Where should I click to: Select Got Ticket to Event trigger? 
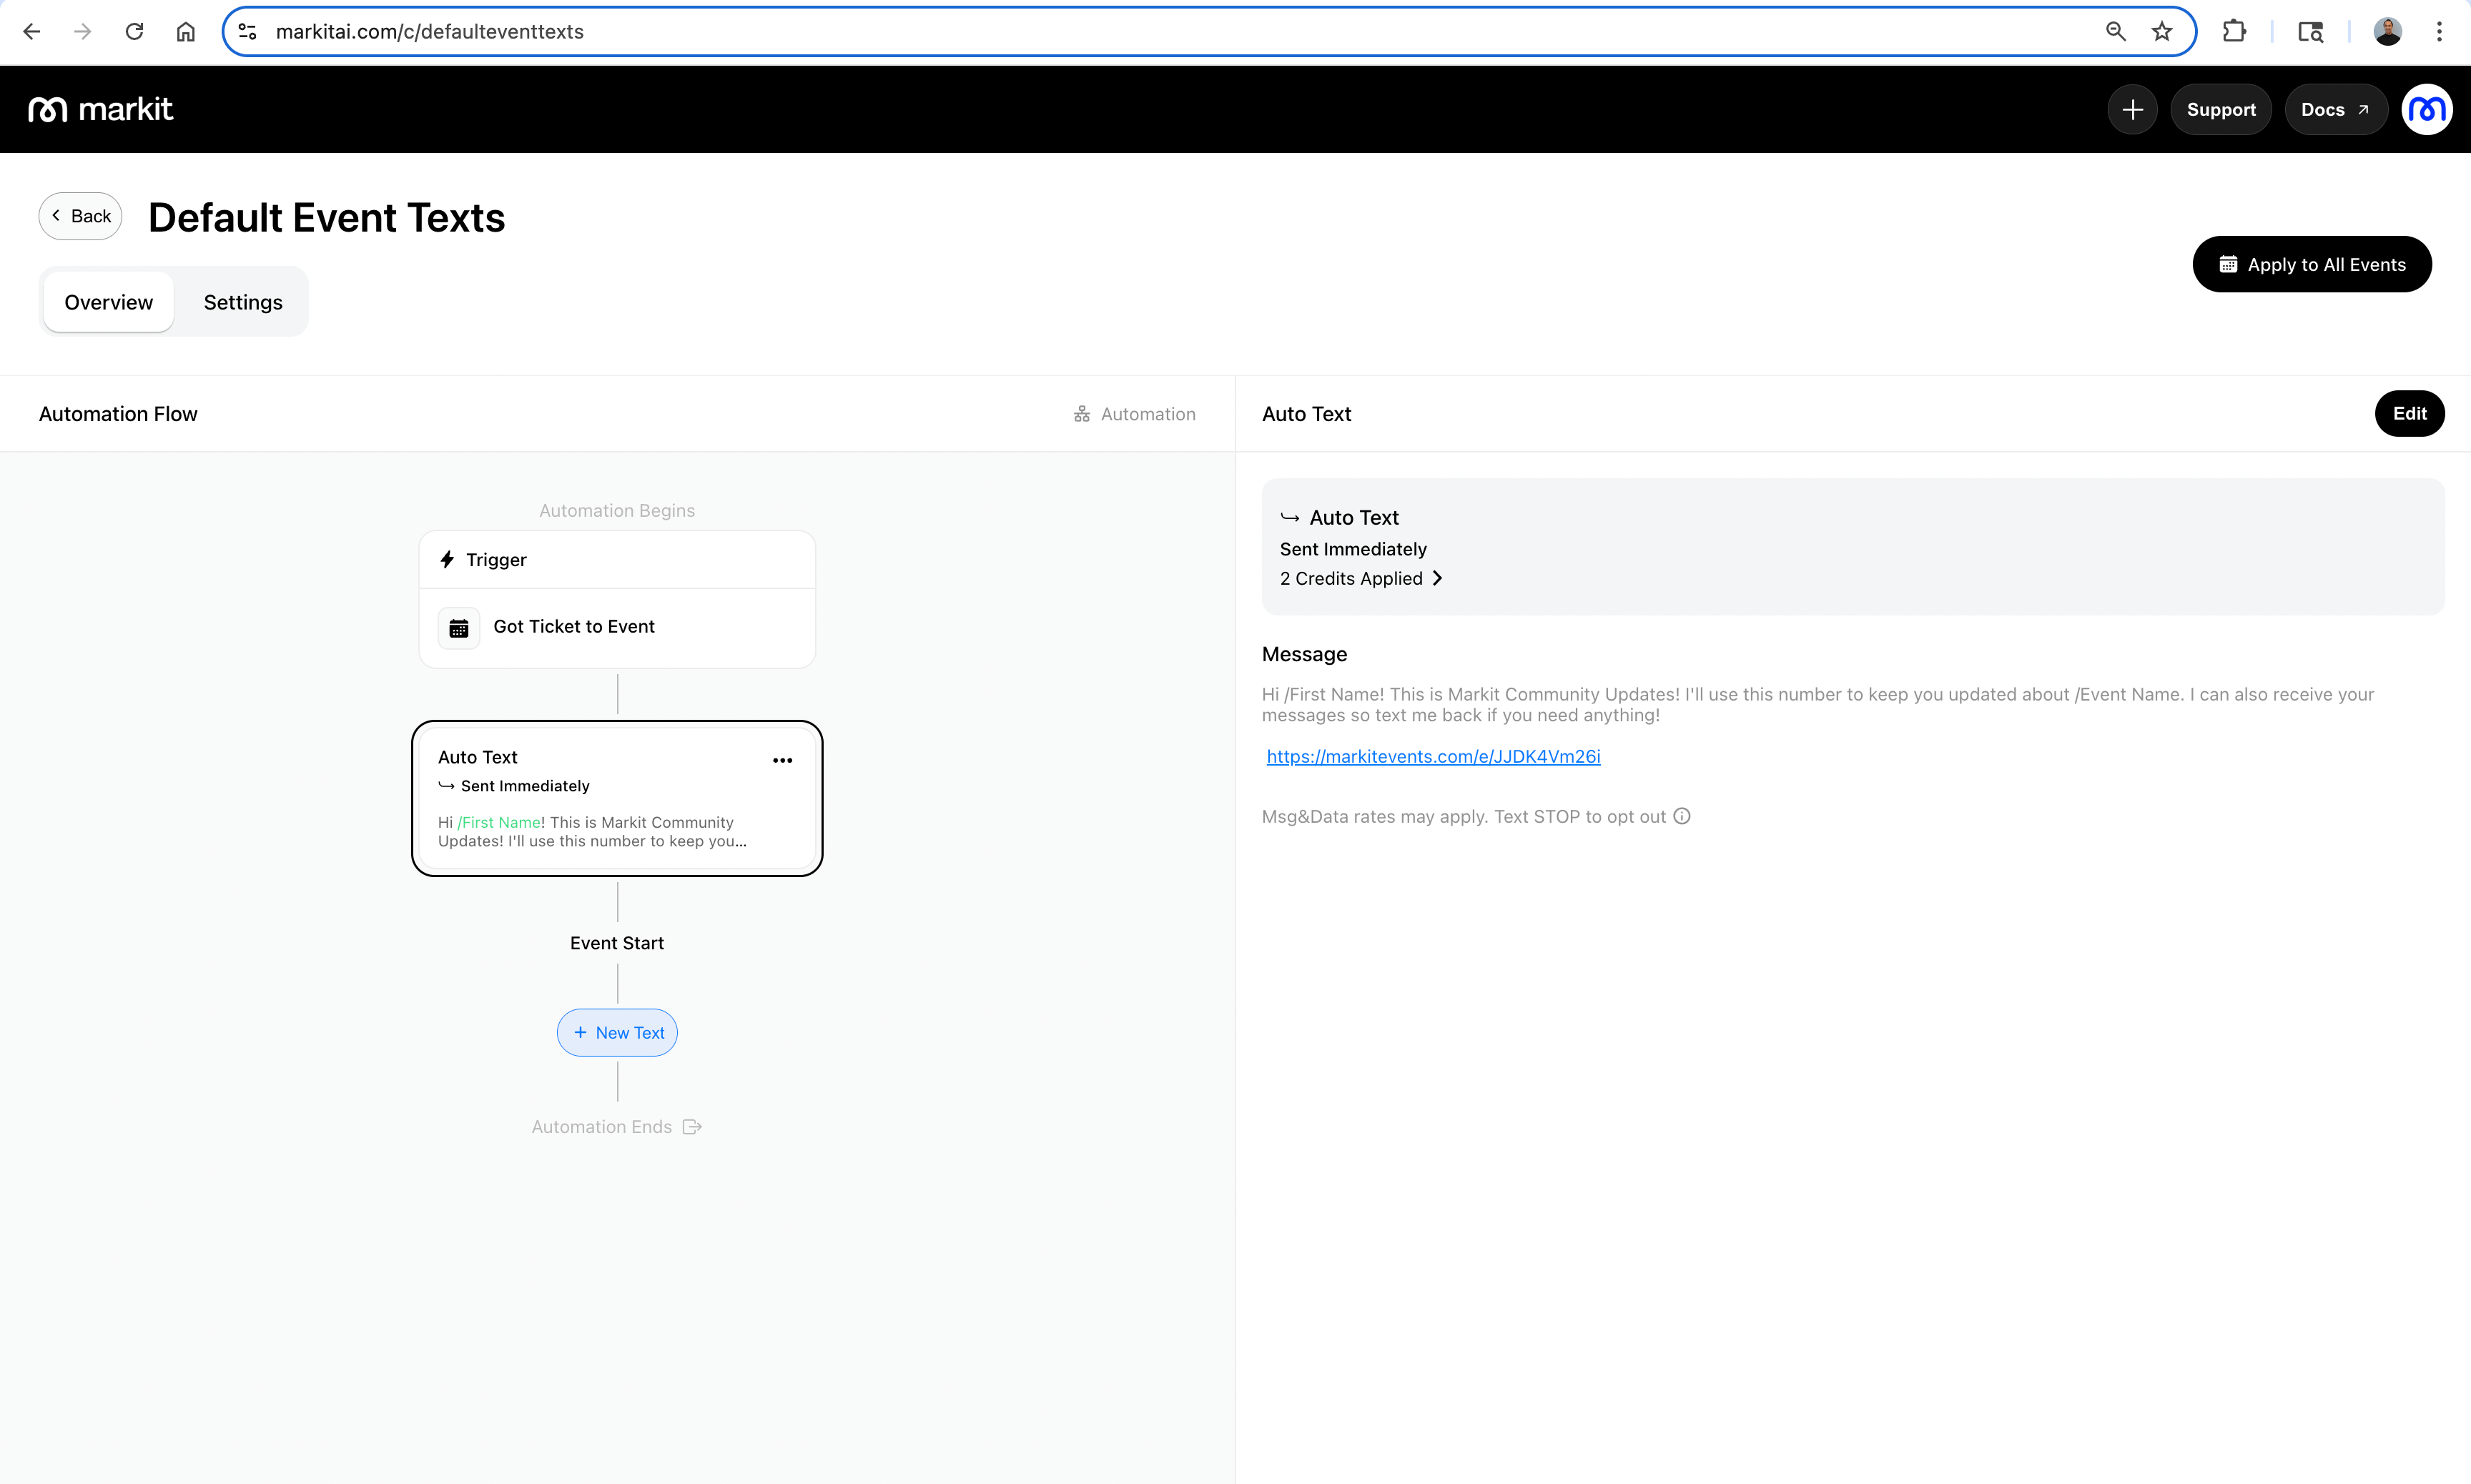tap(617, 627)
